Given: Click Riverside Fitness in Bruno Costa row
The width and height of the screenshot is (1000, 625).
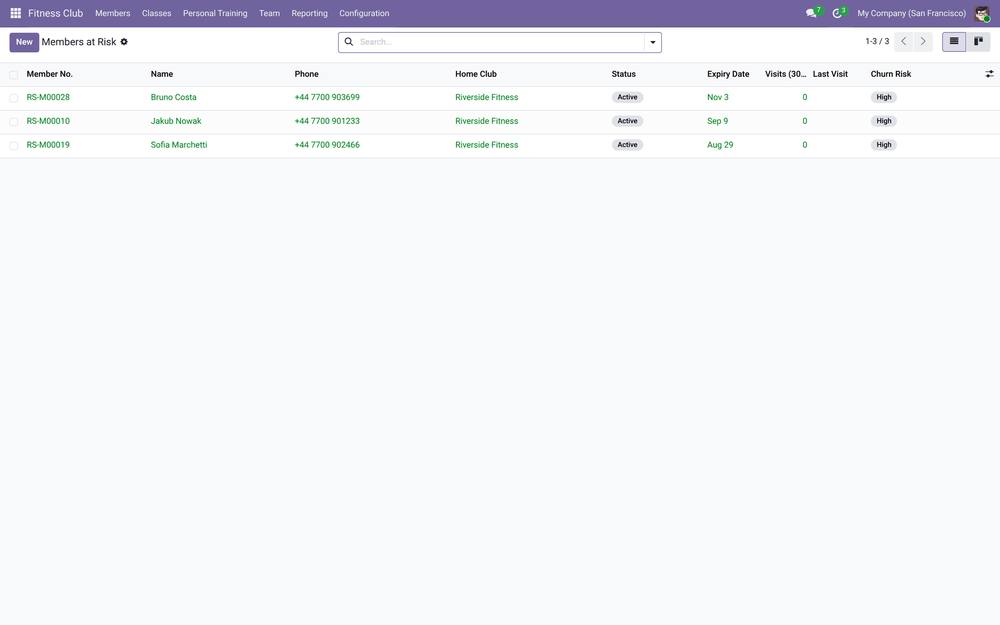Looking at the screenshot, I should [487, 98].
